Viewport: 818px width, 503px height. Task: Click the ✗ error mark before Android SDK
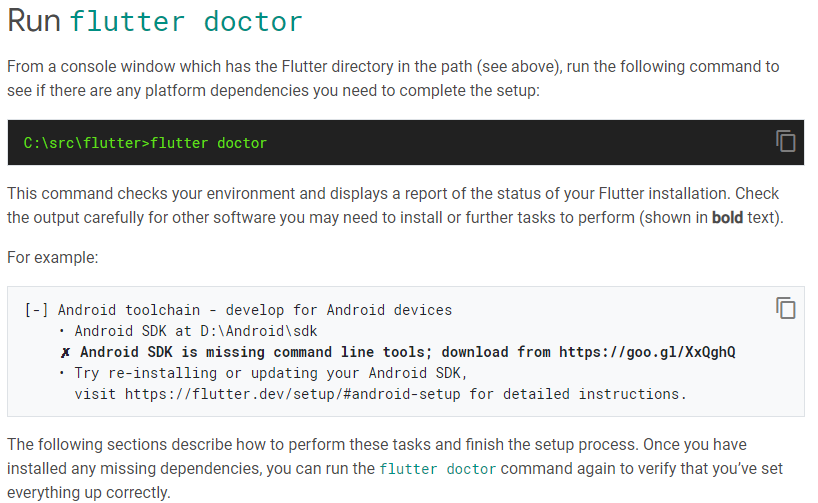pyautogui.click(x=65, y=353)
